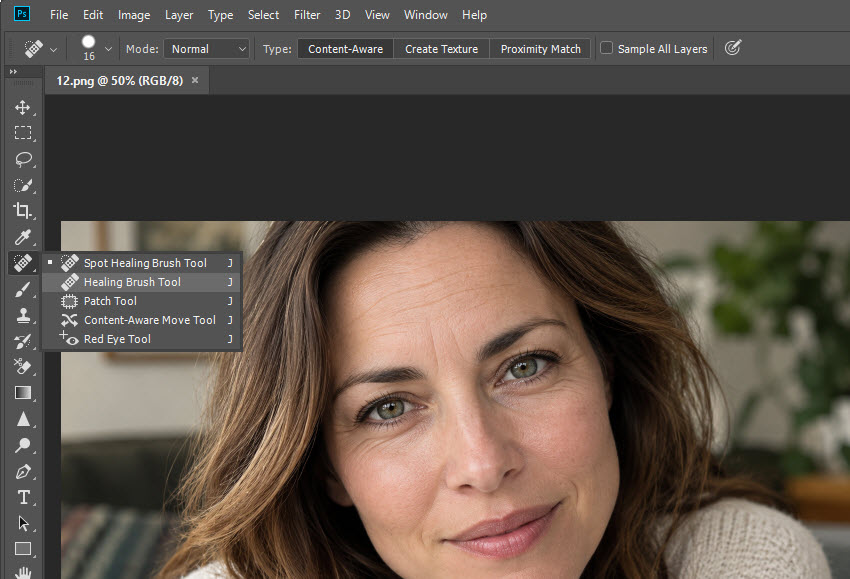Select the Eraser tool

pos(23,367)
